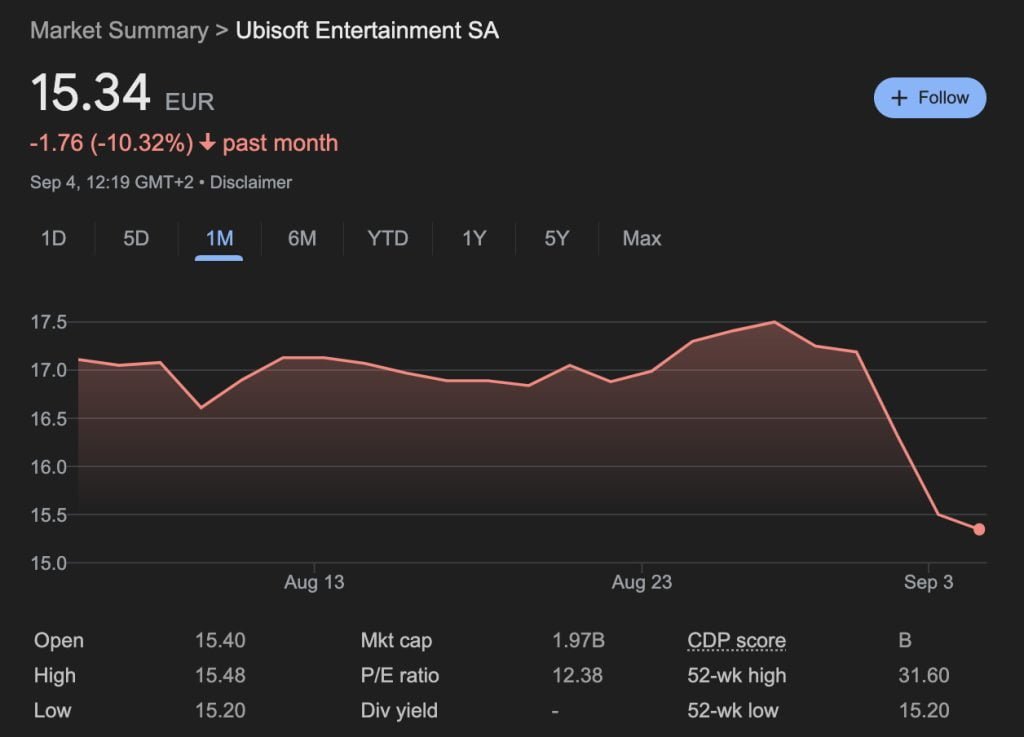Click the 15.0 y-axis label

pyautogui.click(x=49, y=563)
